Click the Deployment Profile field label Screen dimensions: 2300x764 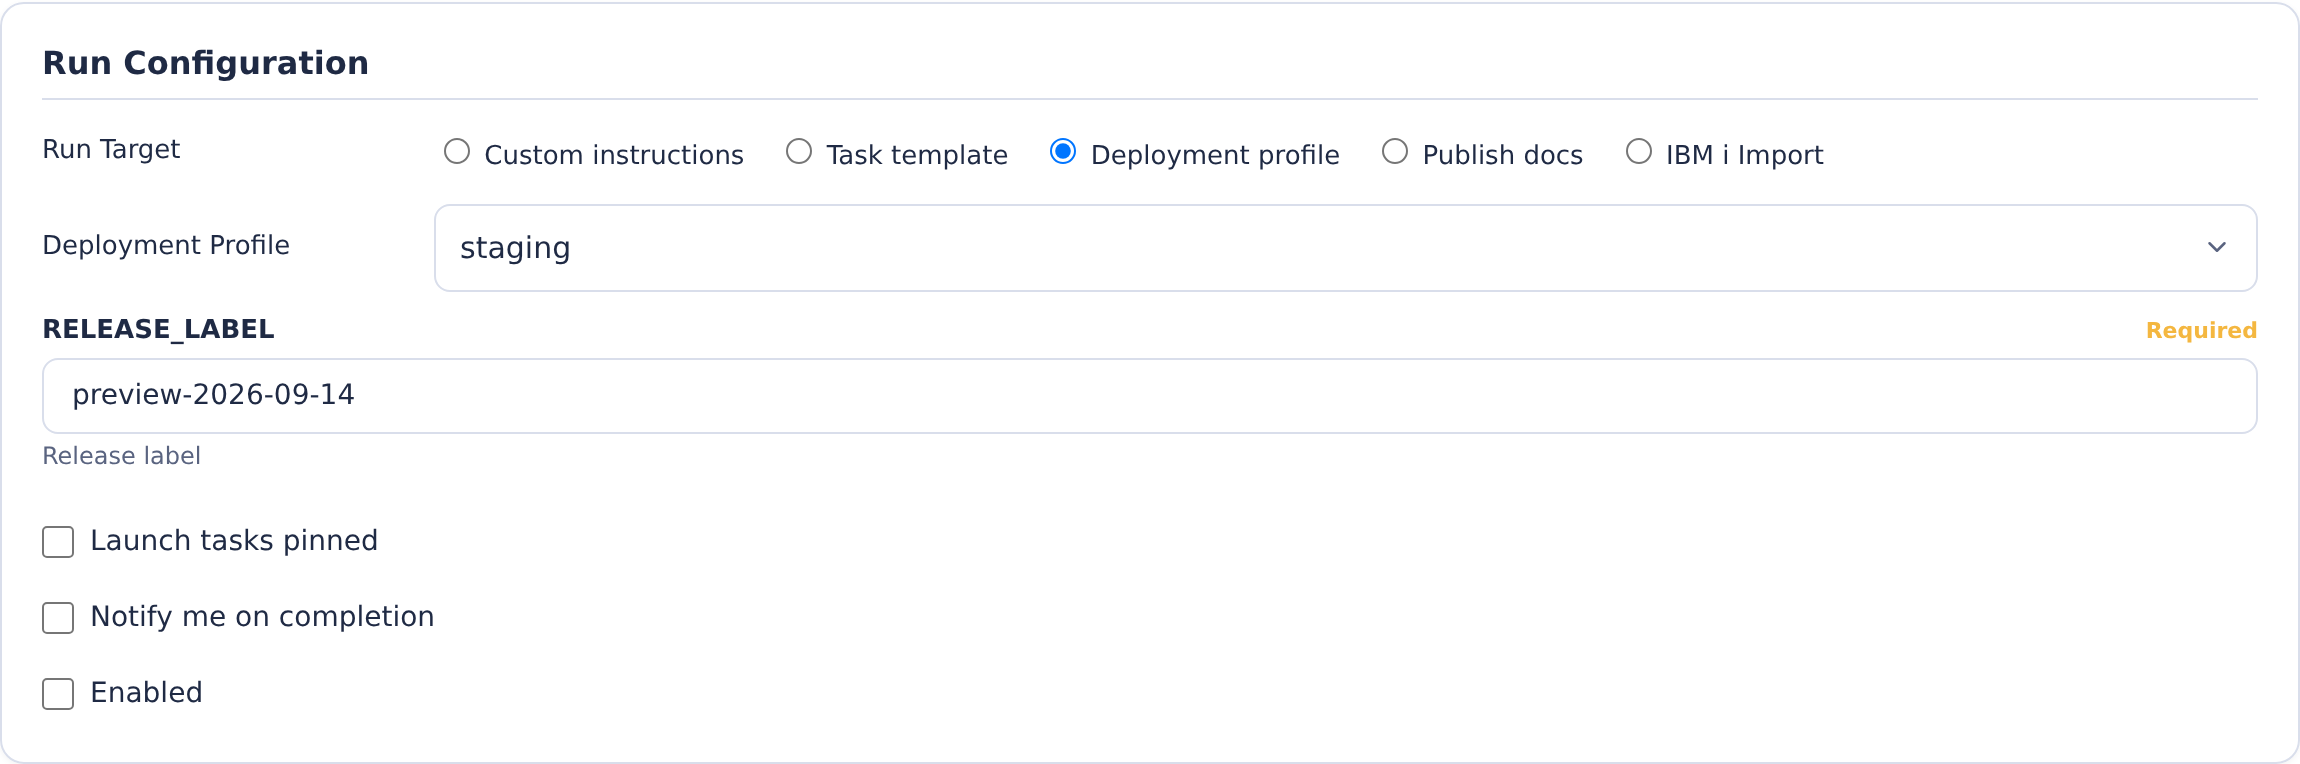166,246
